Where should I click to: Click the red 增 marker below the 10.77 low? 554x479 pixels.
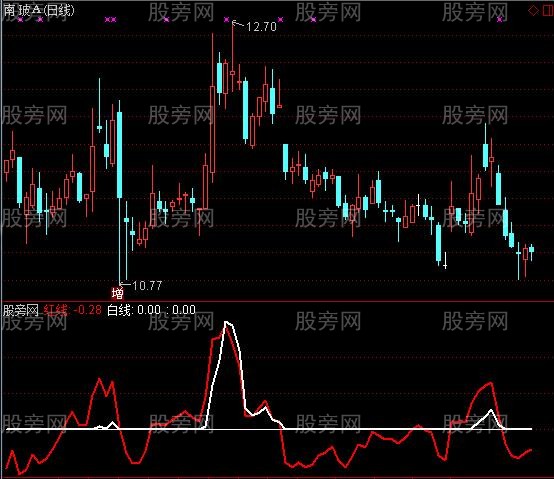pyautogui.click(x=118, y=294)
